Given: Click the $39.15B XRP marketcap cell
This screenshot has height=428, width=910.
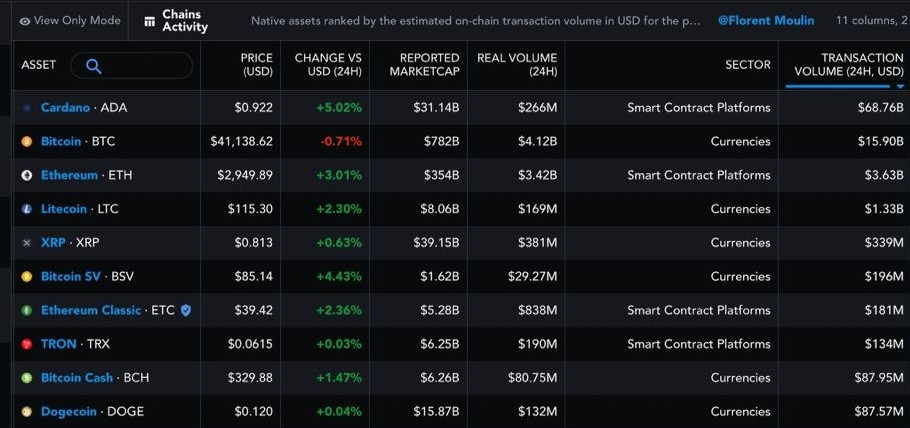Looking at the screenshot, I should coord(436,243).
